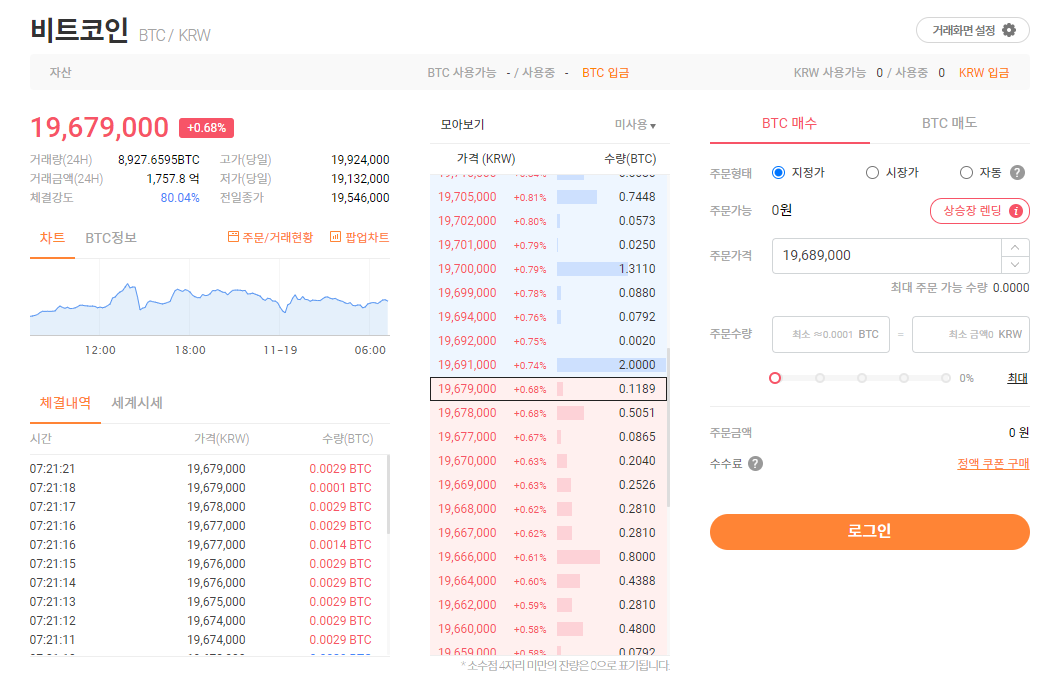Decrease order price with down arrow
Viewport: 1052px width, 695px height.
(1015, 264)
